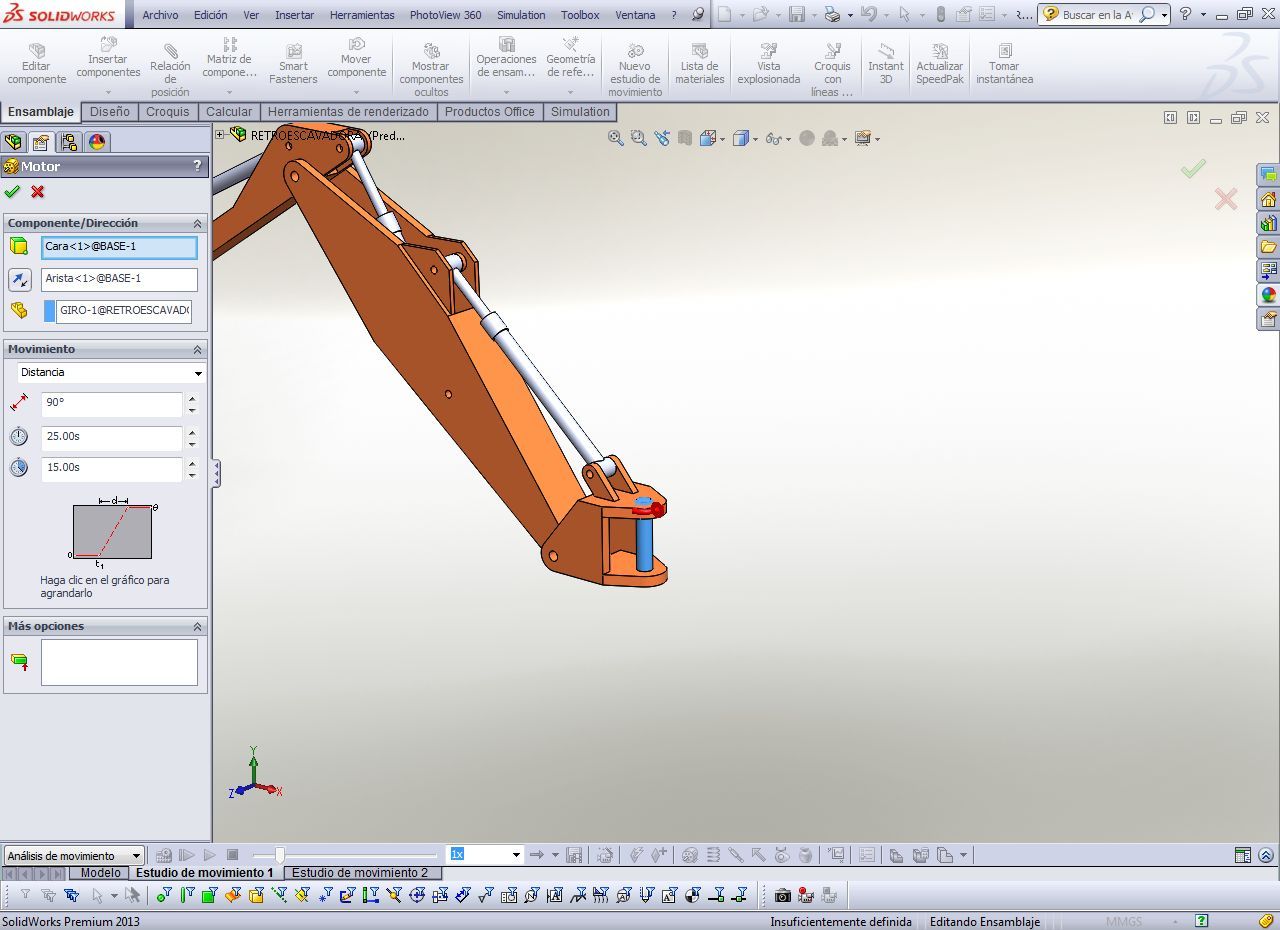Click the Calculate motion study icon
This screenshot has height=930, width=1280.
(x=164, y=855)
